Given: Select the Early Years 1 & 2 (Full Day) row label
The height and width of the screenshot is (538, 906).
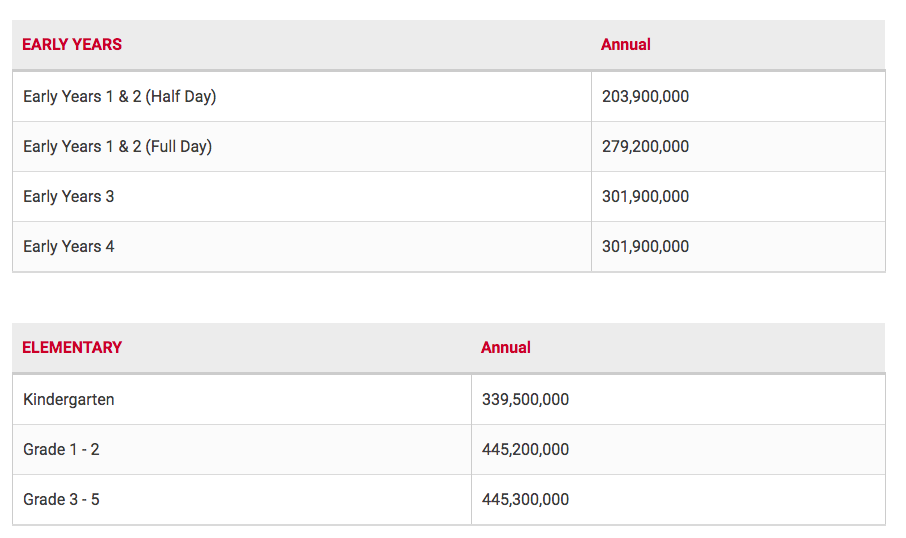Looking at the screenshot, I should tap(118, 147).
